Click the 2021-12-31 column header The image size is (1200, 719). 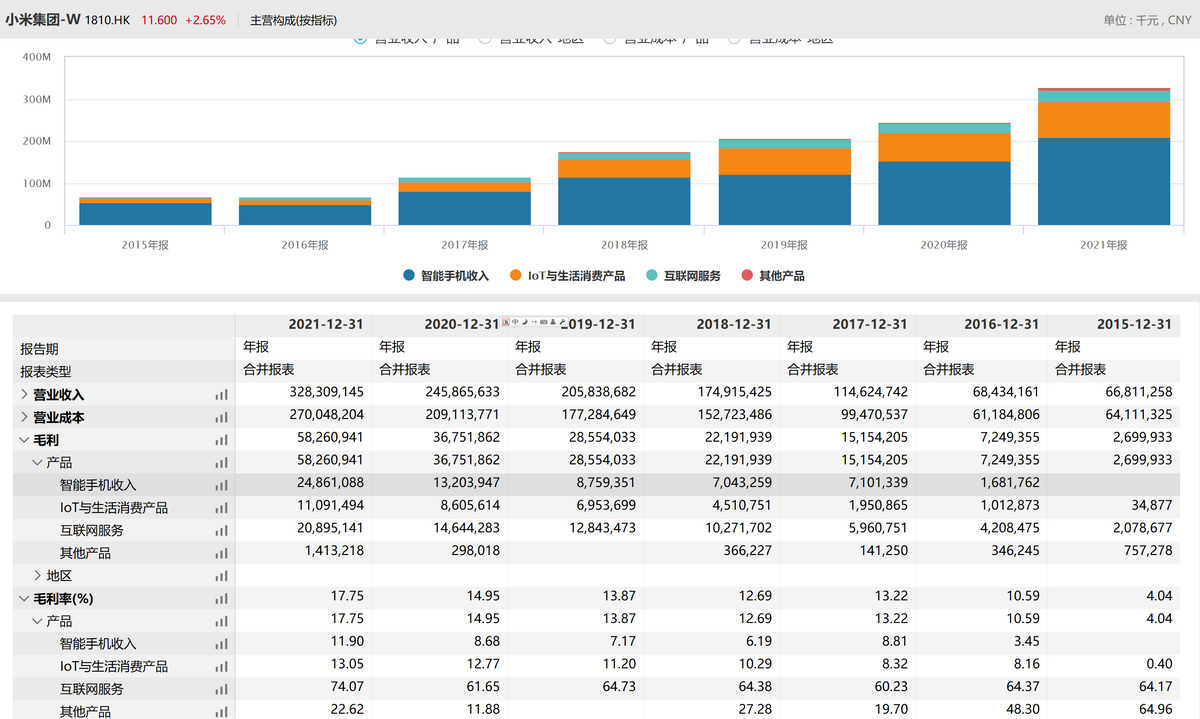325,325
